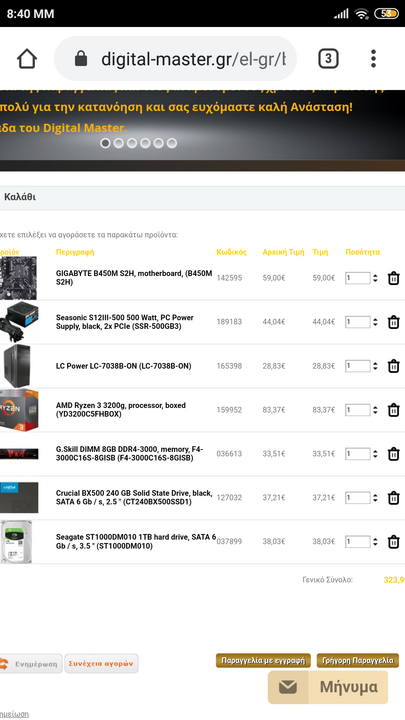Focus quantity field for Crucial BX500 240 GB
The height and width of the screenshot is (720, 405).
point(358,498)
